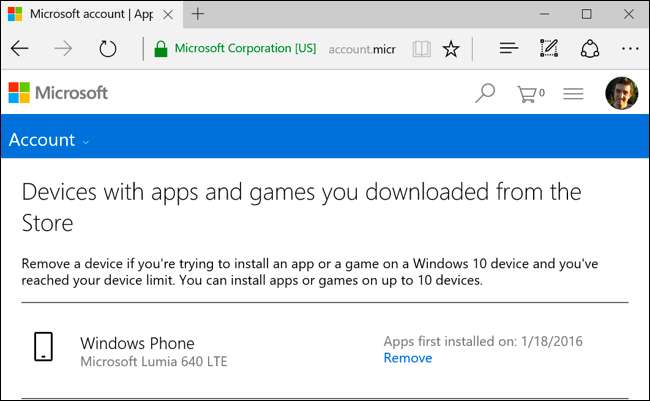Close the Microsoft account tab
This screenshot has width=650, height=401.
pyautogui.click(x=167, y=14)
